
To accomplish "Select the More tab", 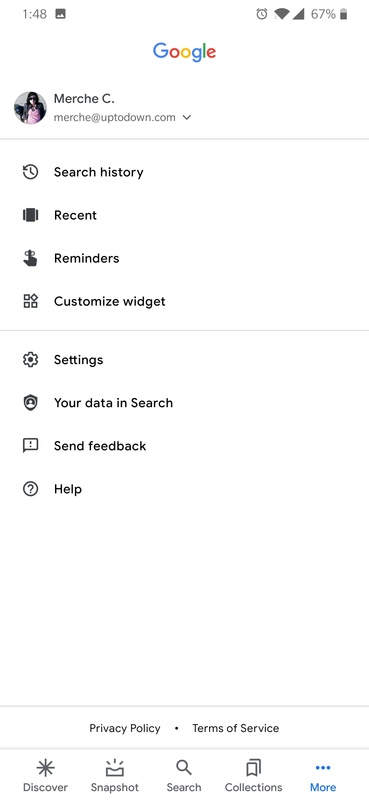I will point(323,776).
